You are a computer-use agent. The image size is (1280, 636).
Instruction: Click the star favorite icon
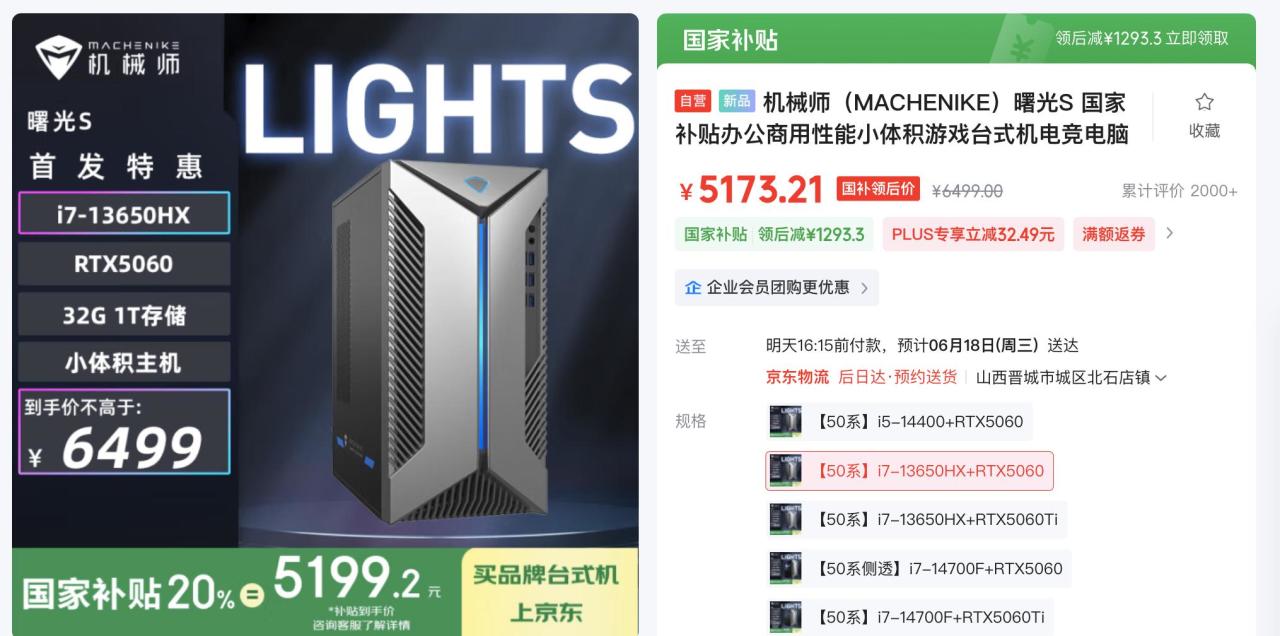tap(1204, 102)
